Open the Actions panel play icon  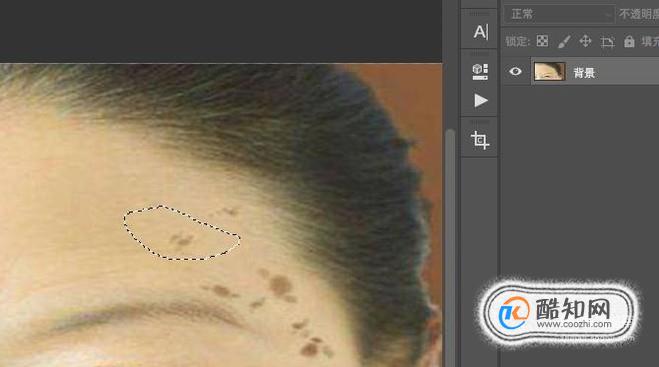[481, 100]
